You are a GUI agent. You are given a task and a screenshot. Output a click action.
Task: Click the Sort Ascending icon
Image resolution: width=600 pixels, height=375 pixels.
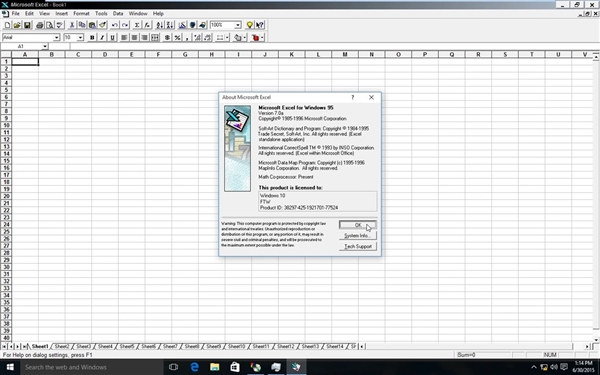[x=160, y=25]
